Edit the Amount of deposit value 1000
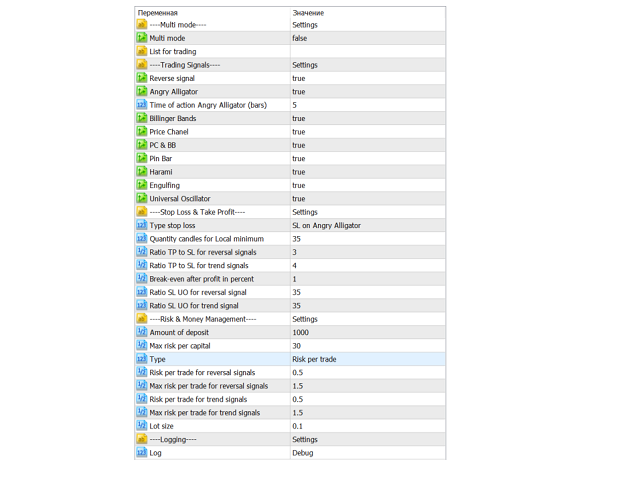 click(301, 333)
